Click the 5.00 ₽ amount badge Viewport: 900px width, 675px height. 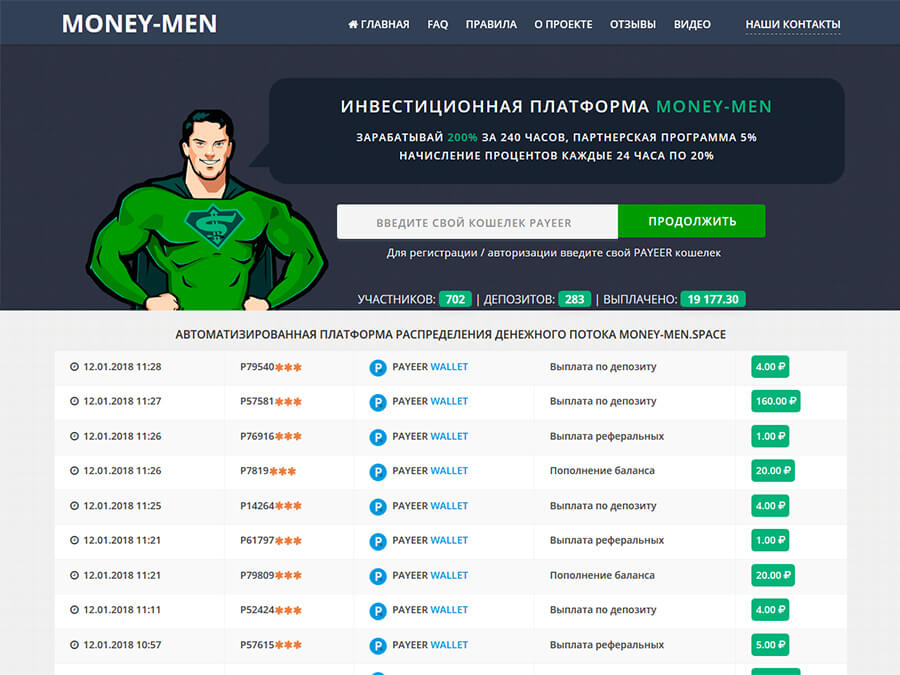click(x=770, y=645)
